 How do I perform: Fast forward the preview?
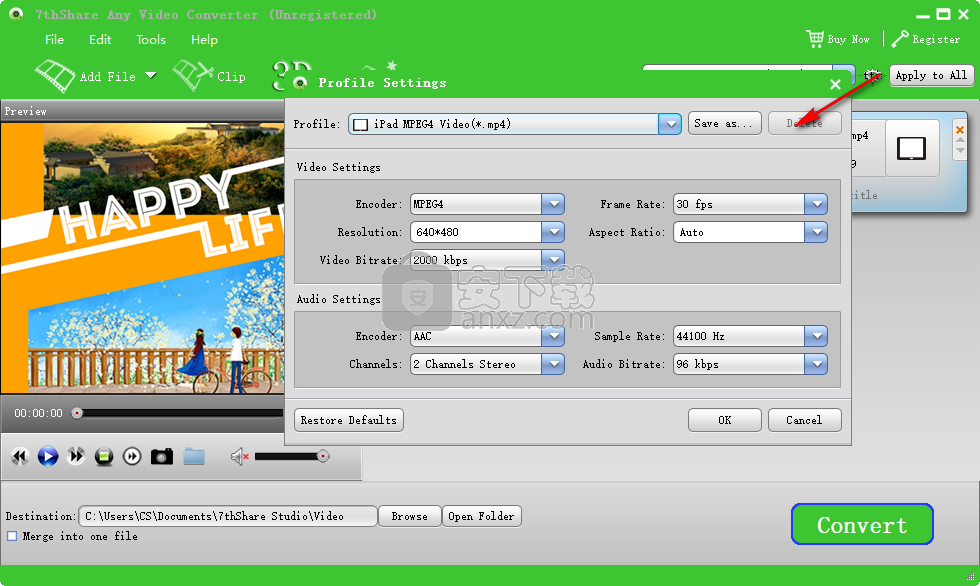coord(76,457)
